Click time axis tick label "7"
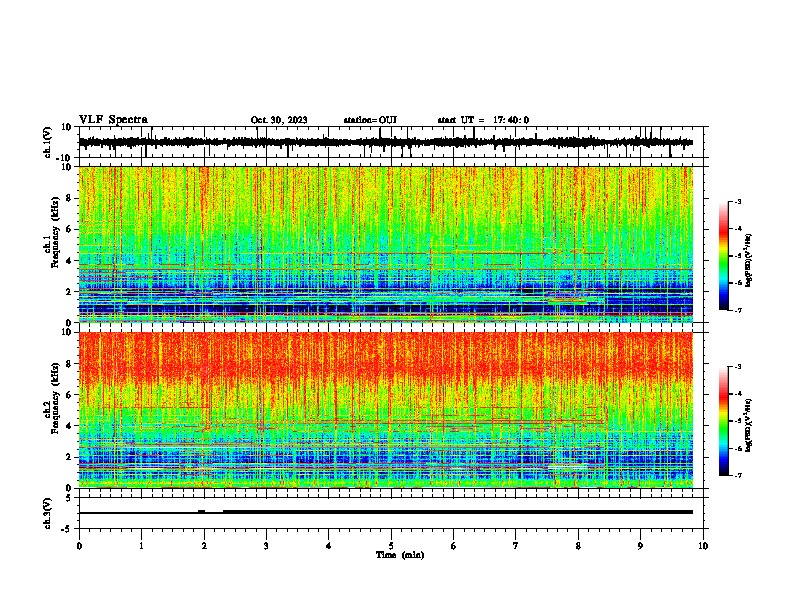The image size is (792, 612). point(516,546)
